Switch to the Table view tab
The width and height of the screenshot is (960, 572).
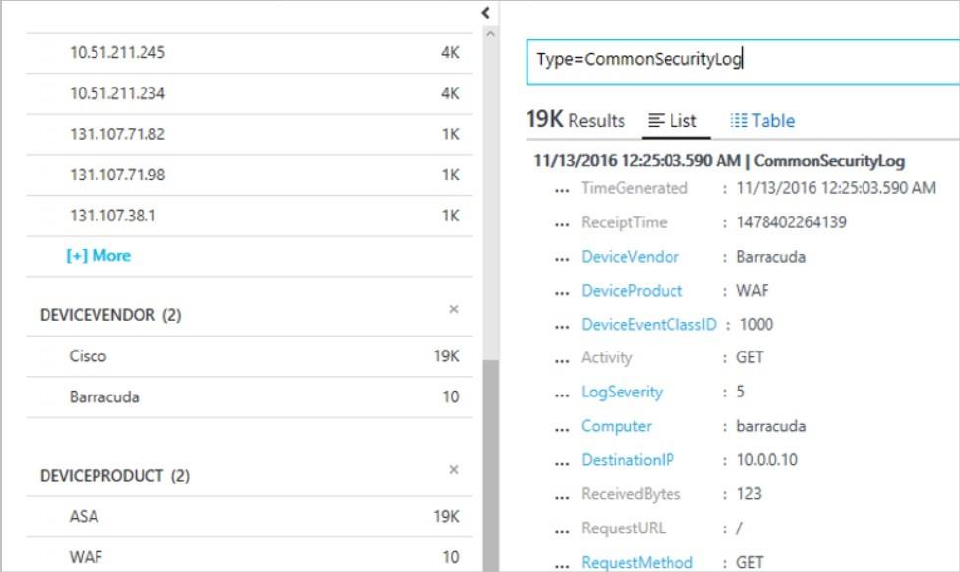(762, 121)
